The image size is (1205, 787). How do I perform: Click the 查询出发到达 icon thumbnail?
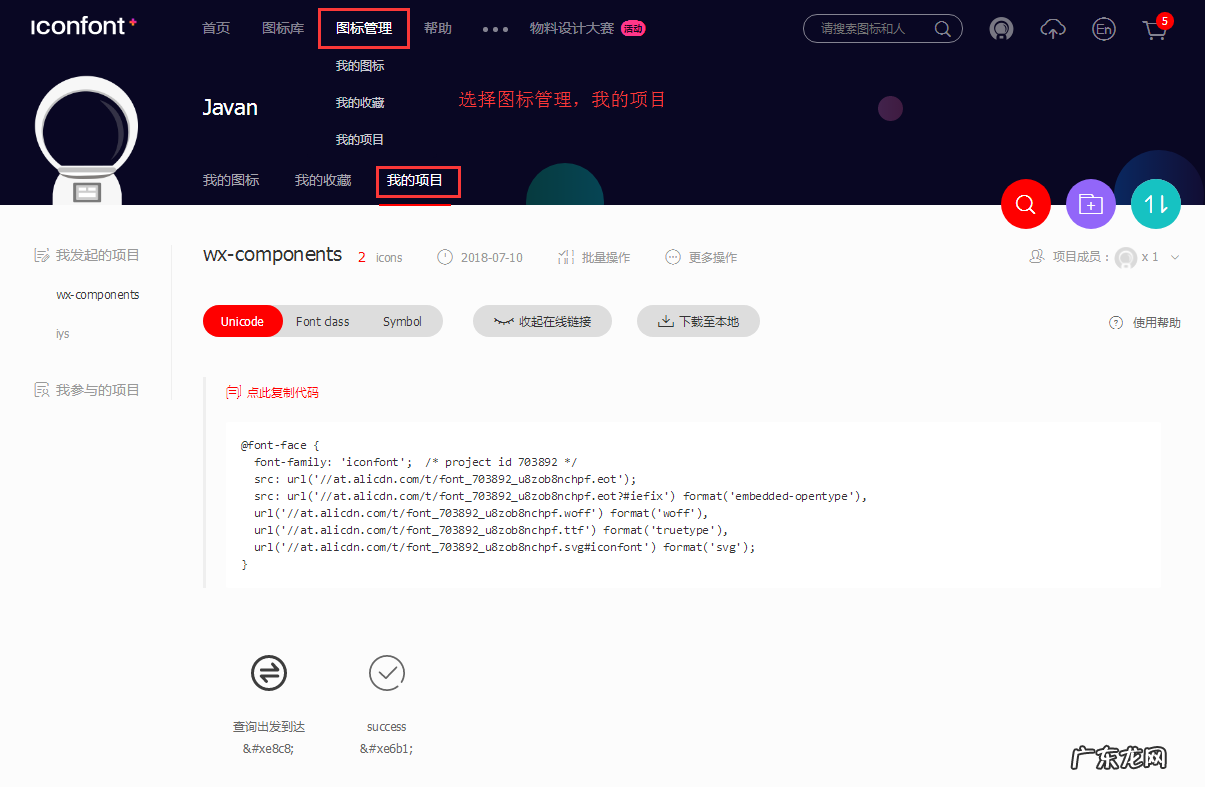tap(268, 672)
